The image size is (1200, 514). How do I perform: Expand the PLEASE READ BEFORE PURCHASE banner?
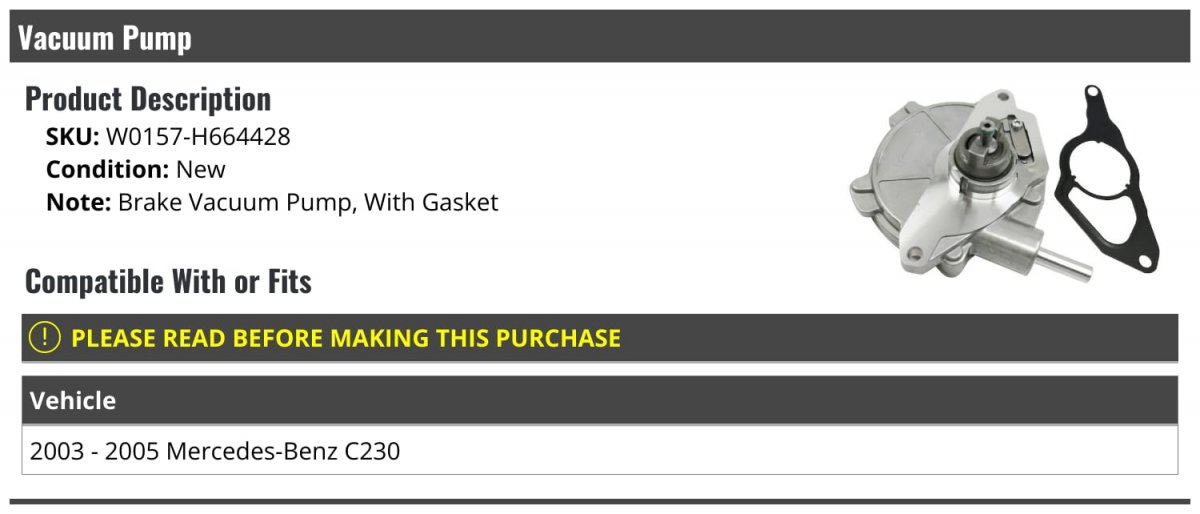click(x=345, y=338)
